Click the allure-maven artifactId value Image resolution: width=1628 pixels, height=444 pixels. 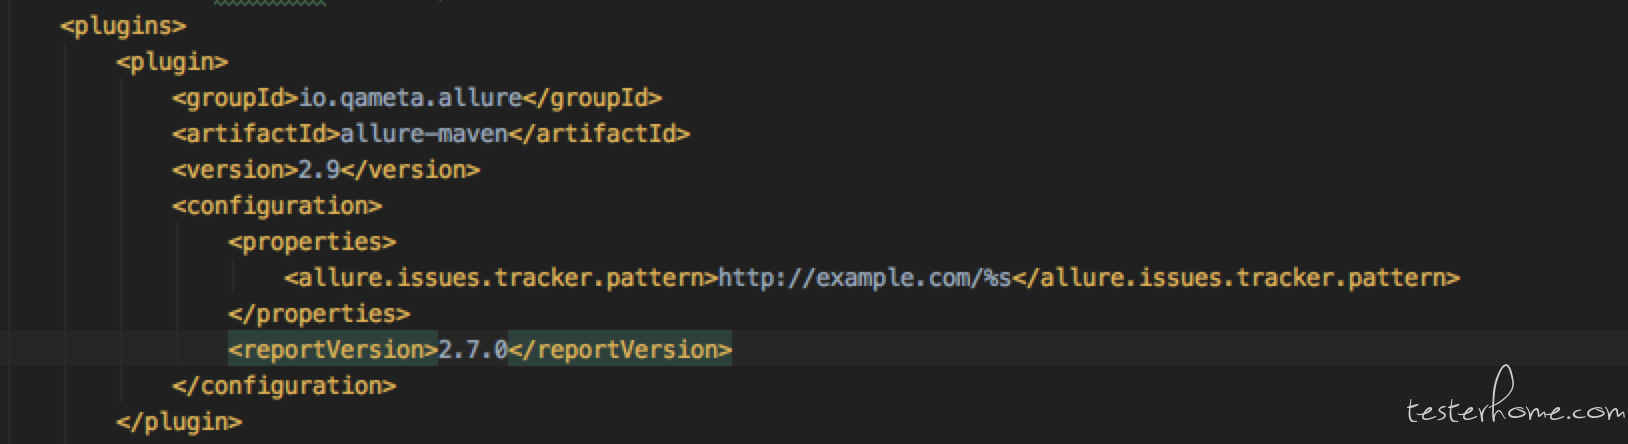[424, 134]
